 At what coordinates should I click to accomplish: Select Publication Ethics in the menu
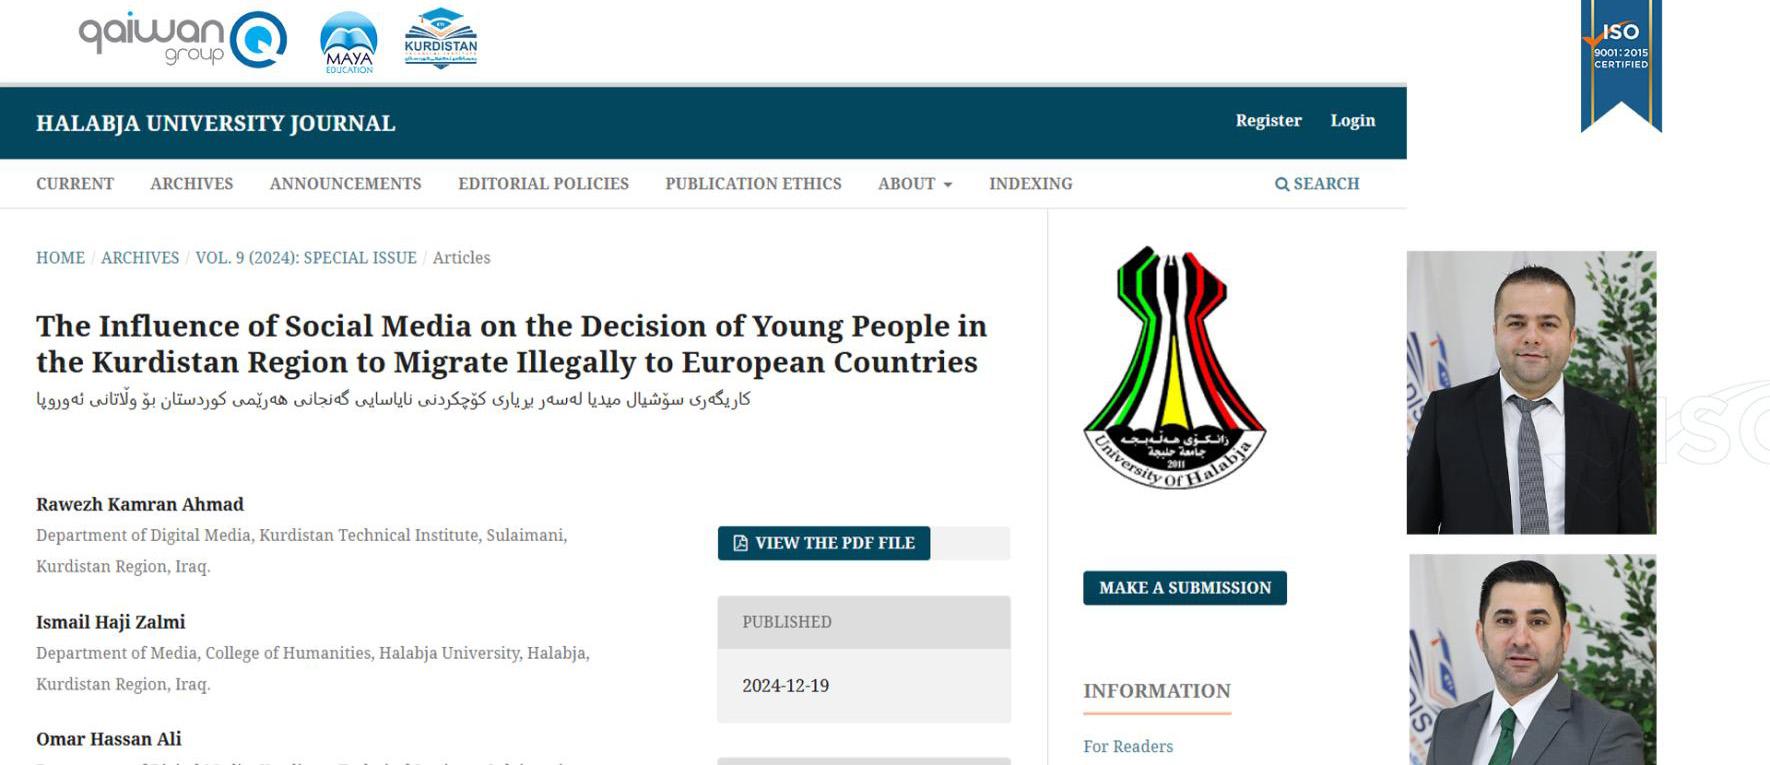tap(753, 184)
